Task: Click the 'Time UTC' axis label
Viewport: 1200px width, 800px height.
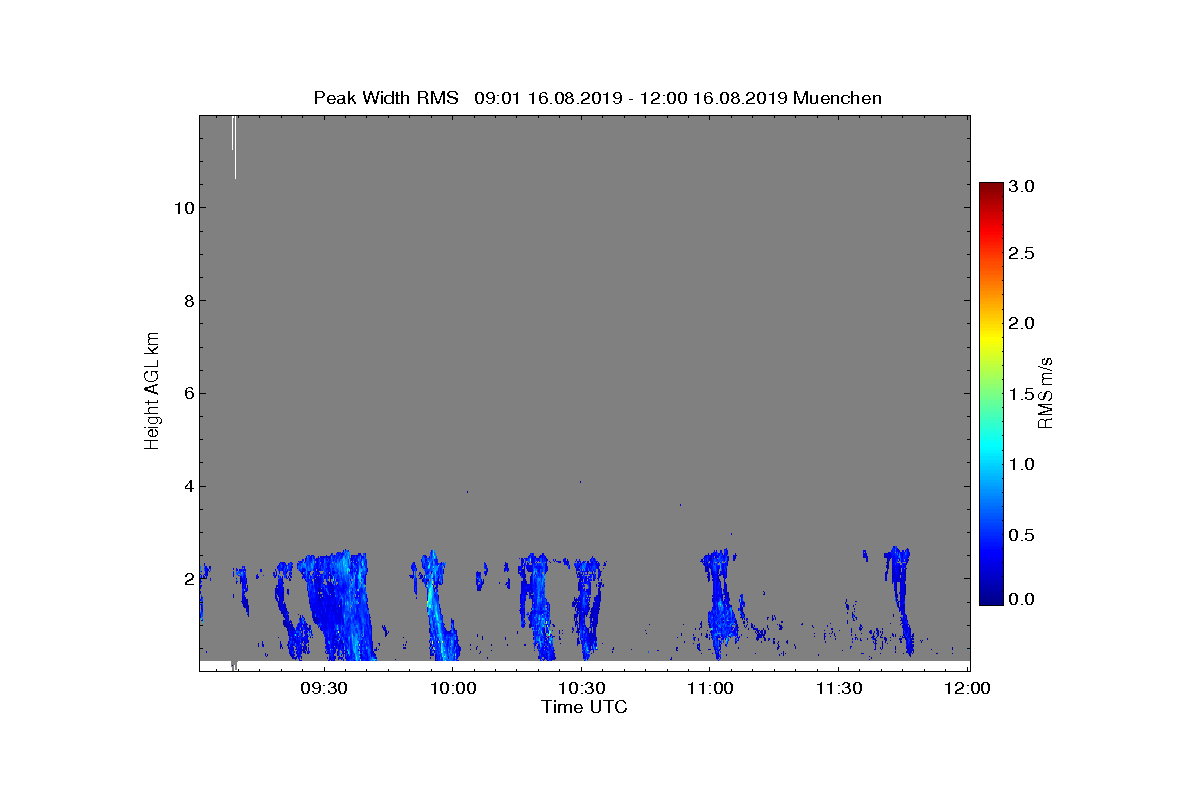Action: coord(585,707)
